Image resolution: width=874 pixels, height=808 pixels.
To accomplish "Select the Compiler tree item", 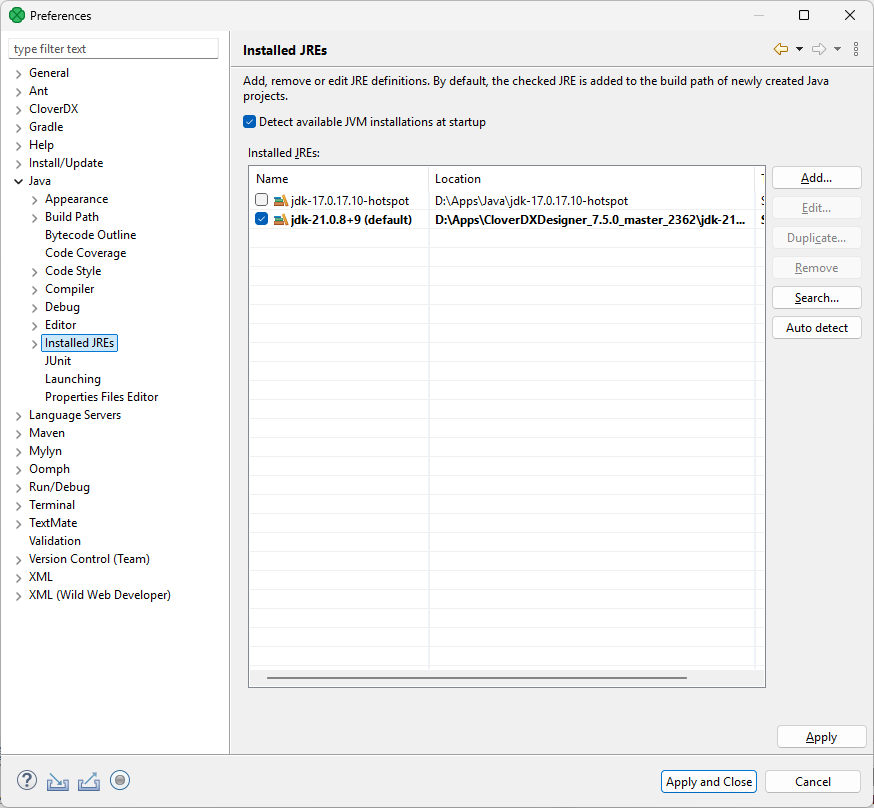I will click(x=69, y=289).
